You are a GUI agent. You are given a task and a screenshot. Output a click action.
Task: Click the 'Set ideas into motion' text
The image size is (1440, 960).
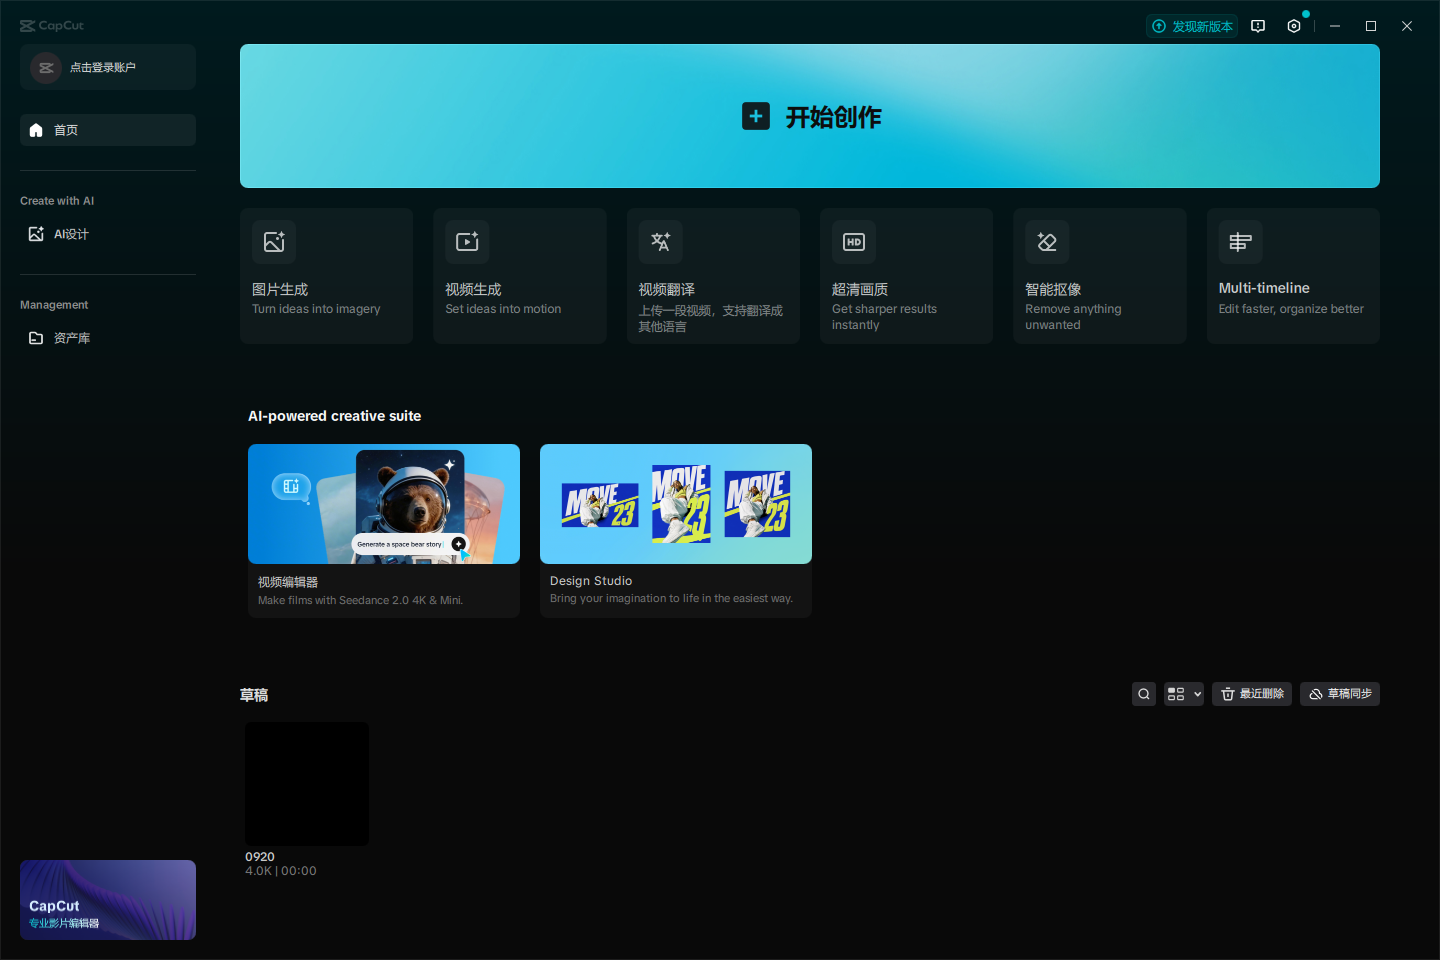pyautogui.click(x=503, y=309)
